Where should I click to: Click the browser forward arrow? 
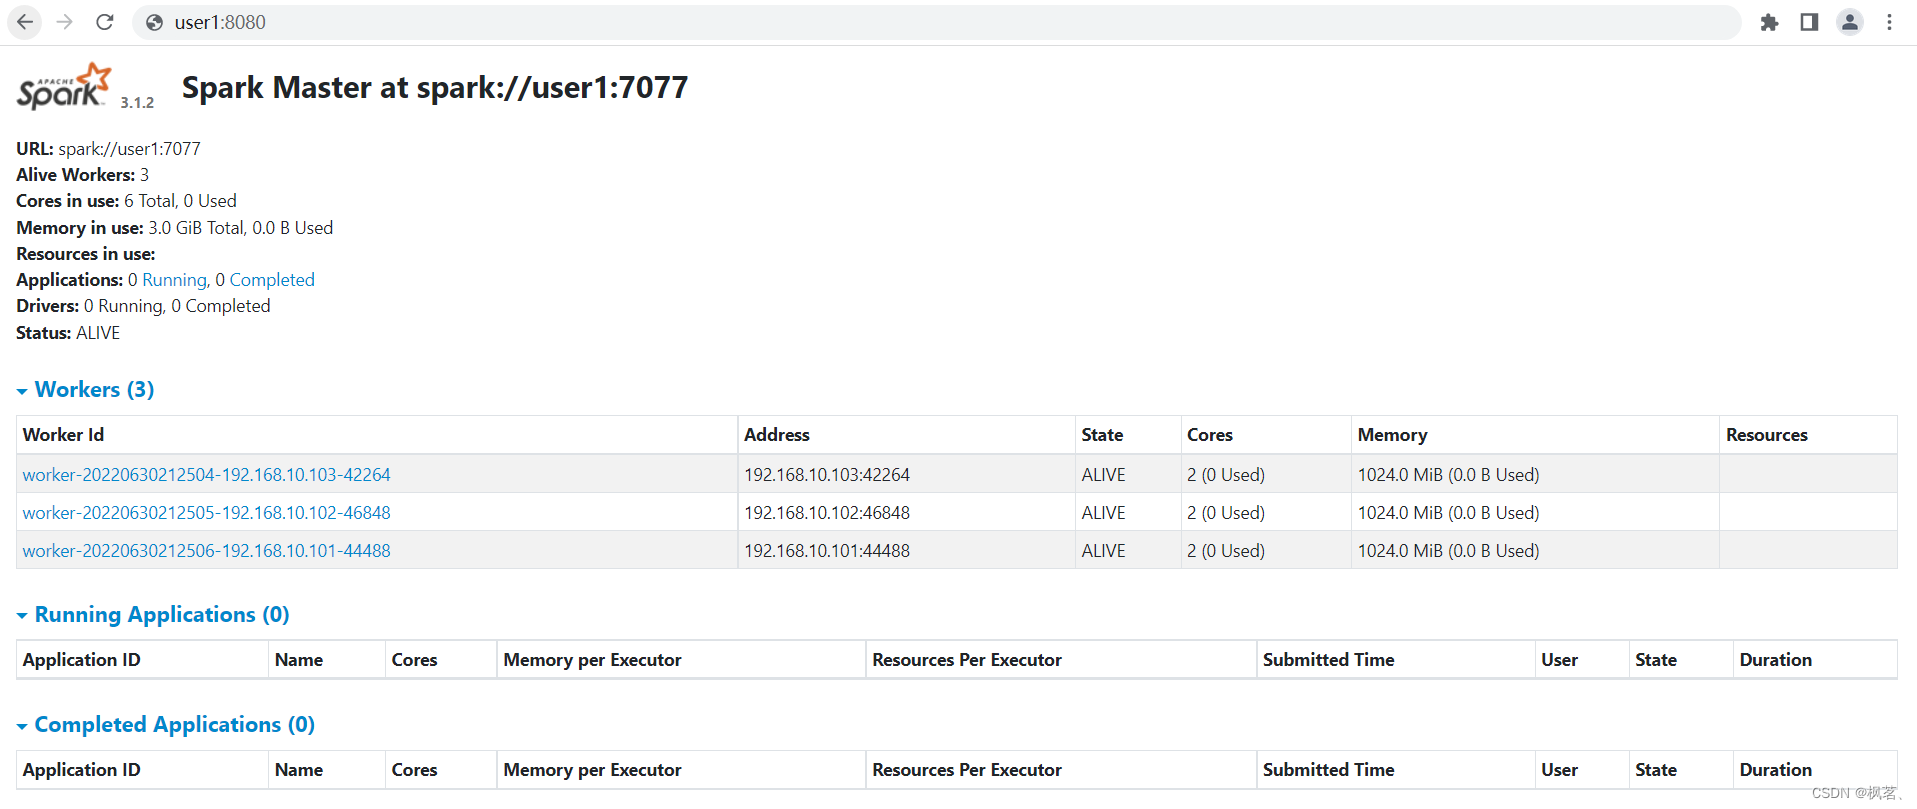pyautogui.click(x=65, y=22)
